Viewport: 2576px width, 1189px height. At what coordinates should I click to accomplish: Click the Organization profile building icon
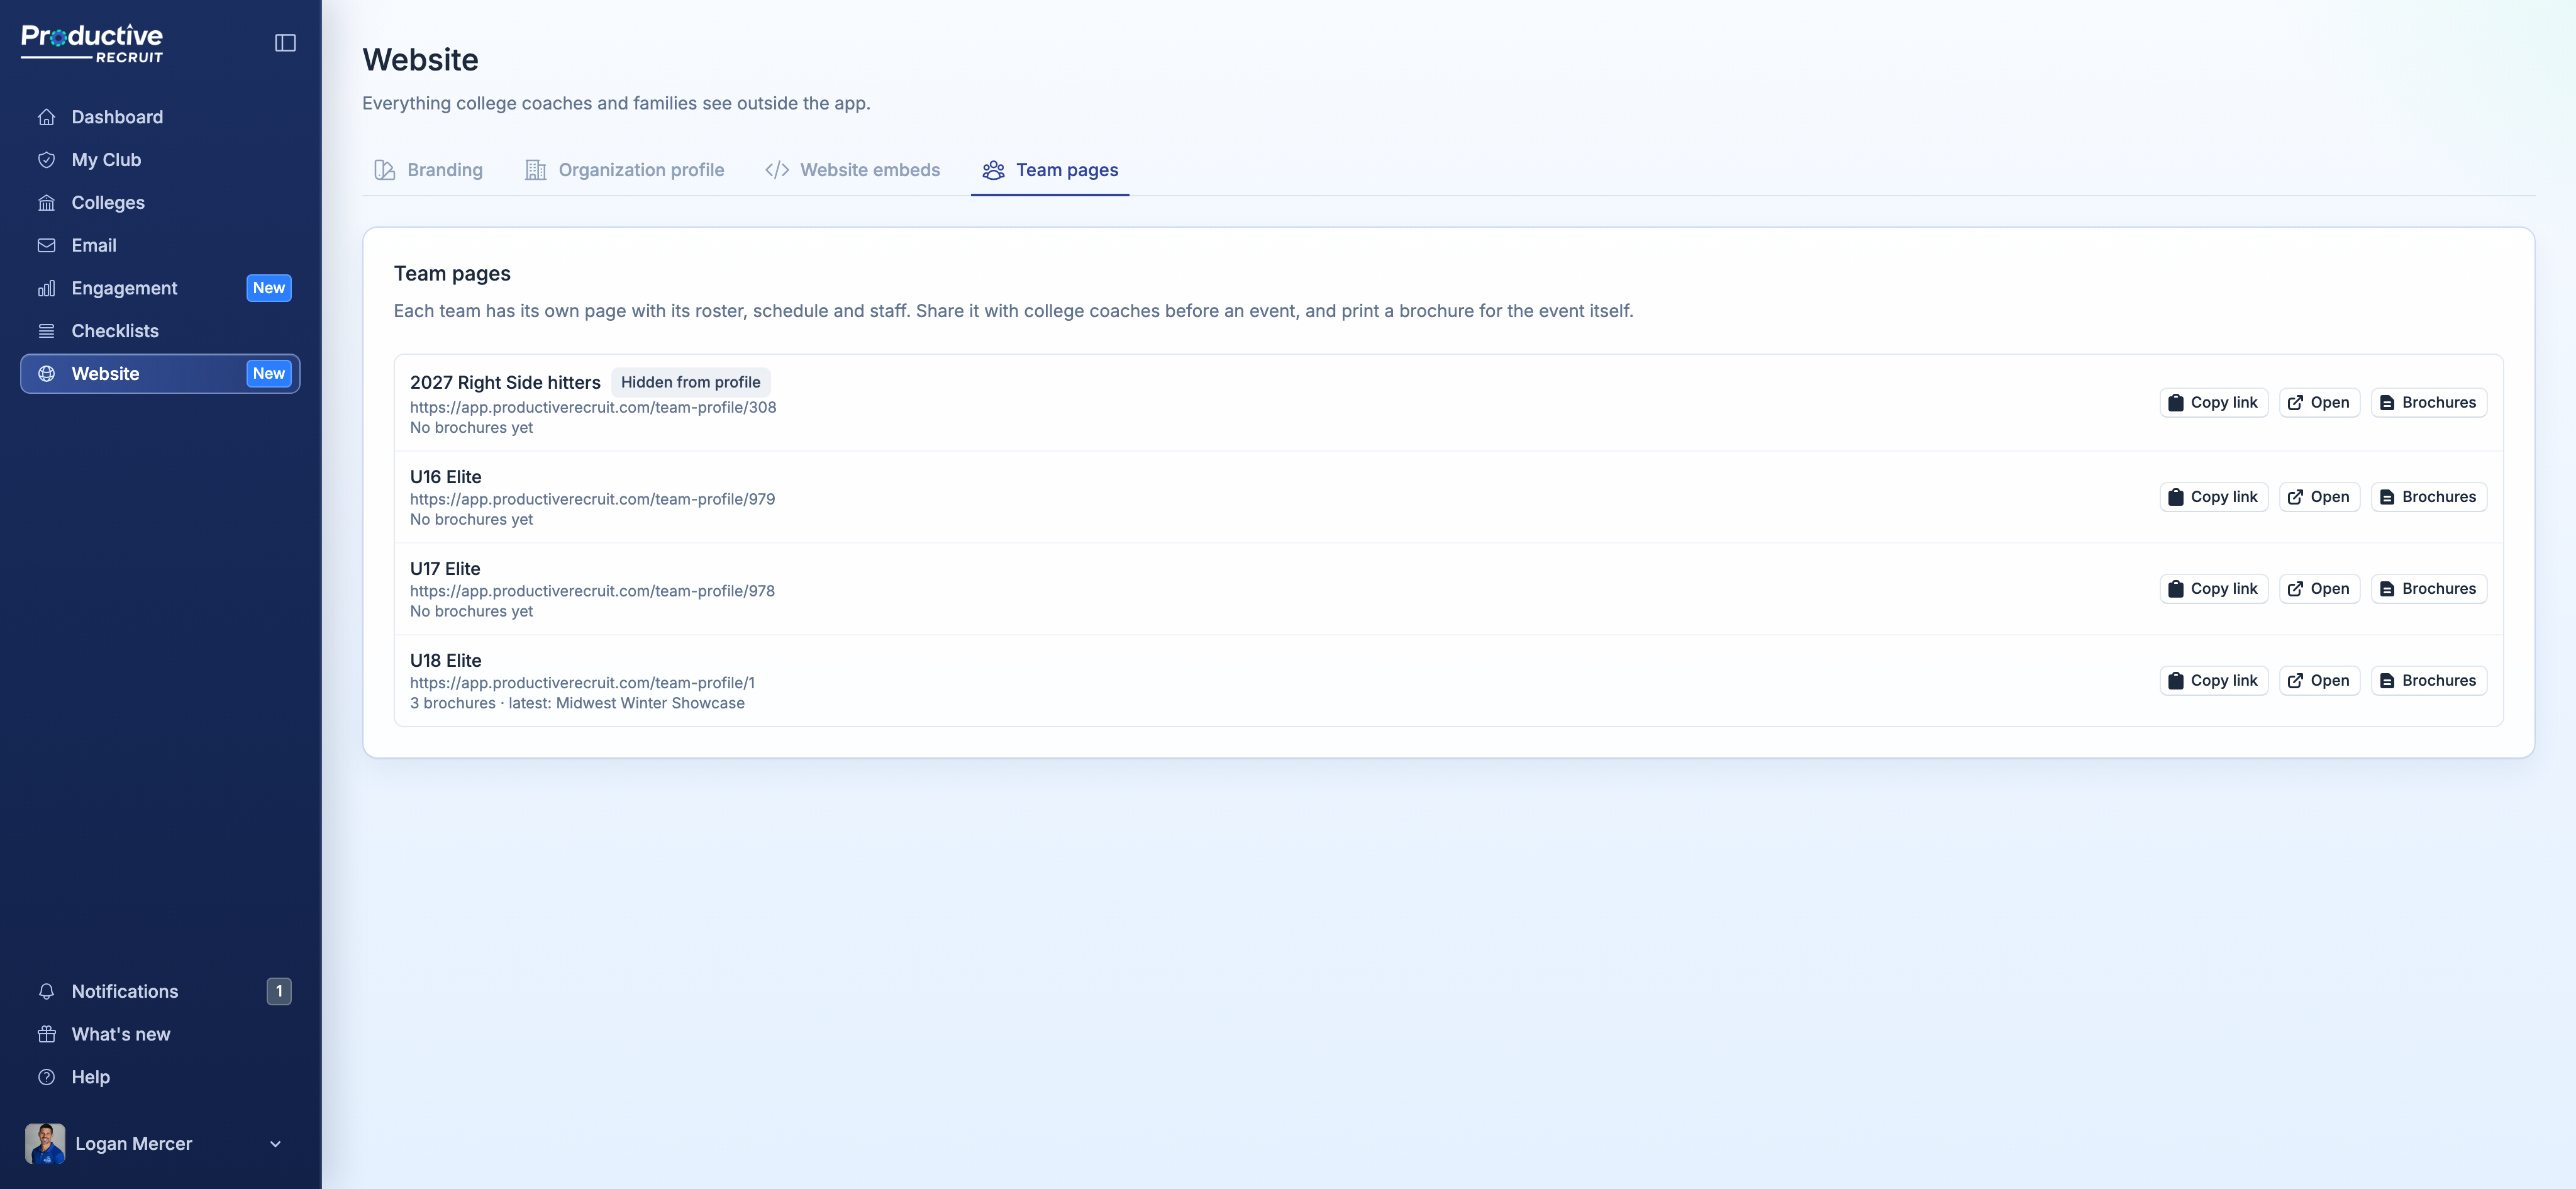[x=536, y=170]
